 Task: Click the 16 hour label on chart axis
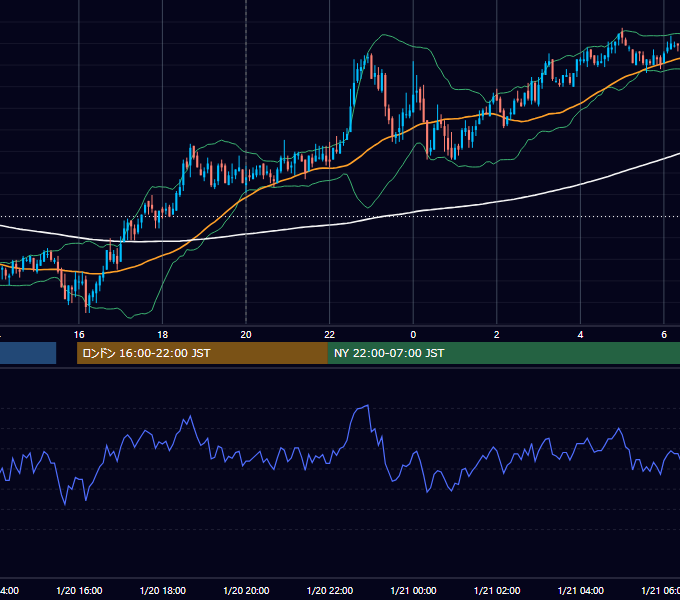point(79,335)
